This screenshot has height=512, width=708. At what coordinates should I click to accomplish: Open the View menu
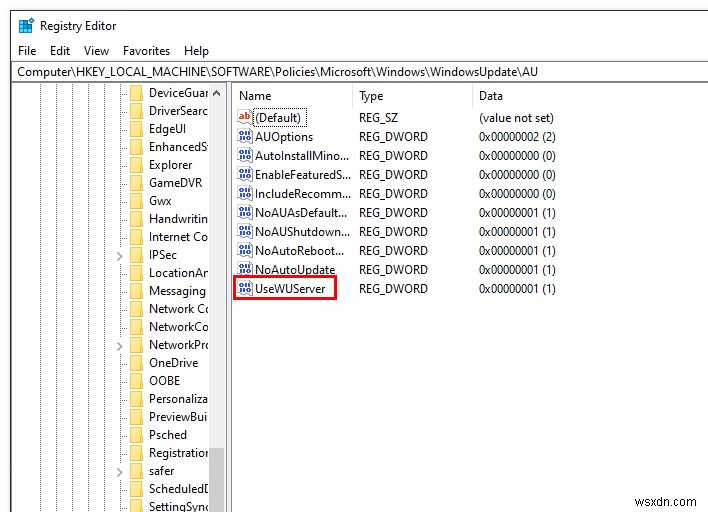click(96, 51)
